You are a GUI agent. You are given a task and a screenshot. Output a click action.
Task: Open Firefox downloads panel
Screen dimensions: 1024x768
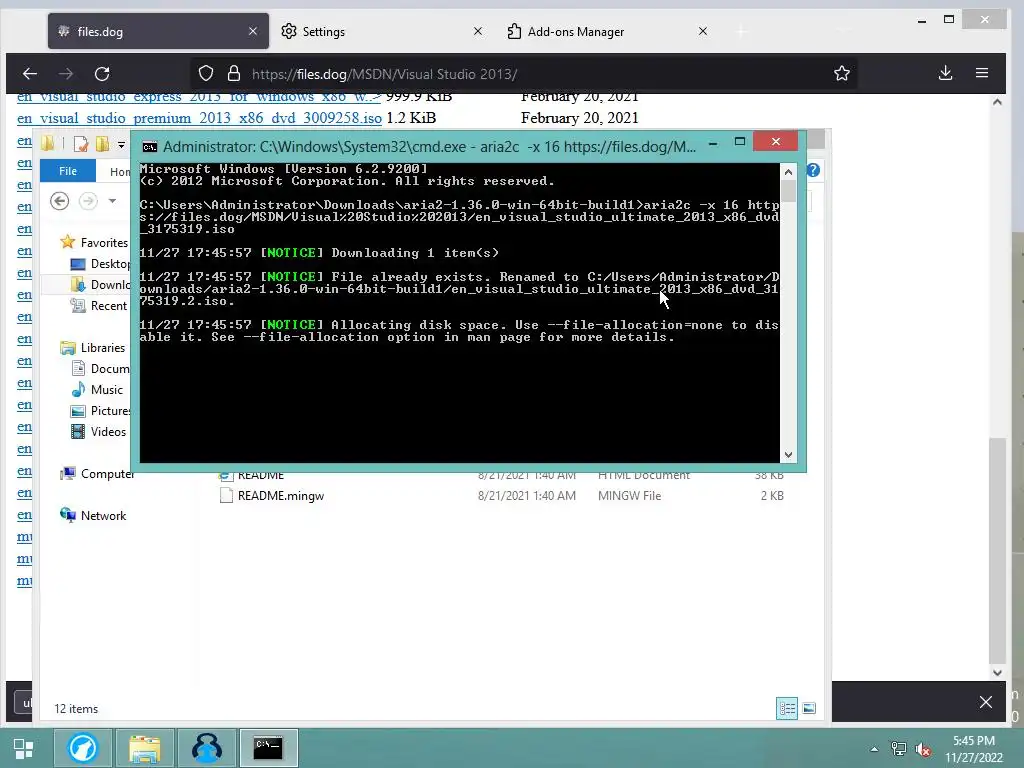(946, 73)
